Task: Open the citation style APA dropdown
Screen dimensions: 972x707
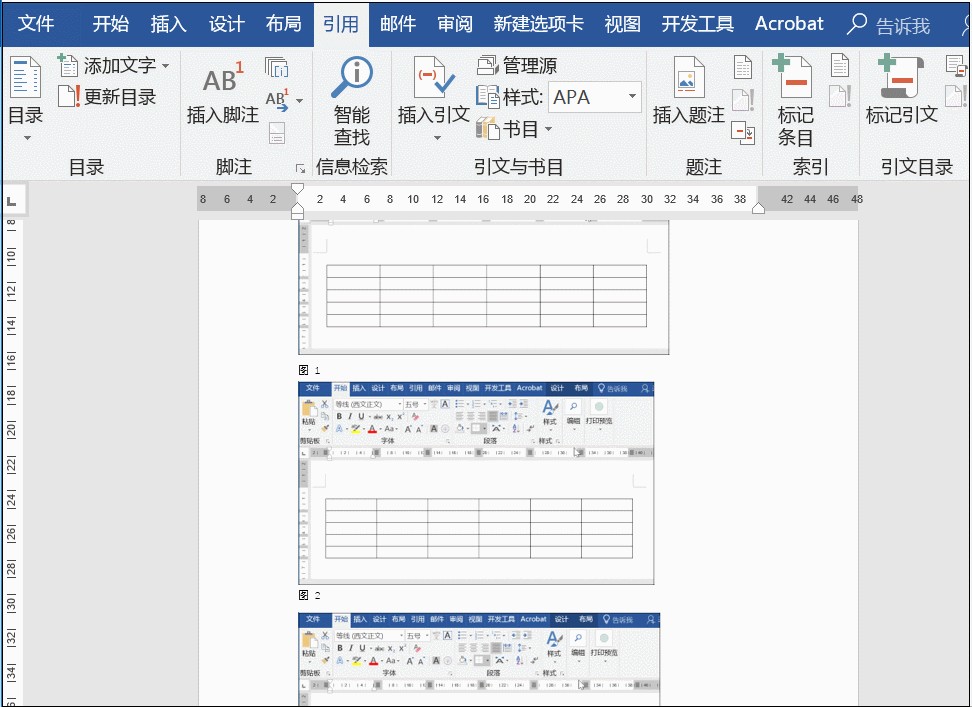Action: 632,97
